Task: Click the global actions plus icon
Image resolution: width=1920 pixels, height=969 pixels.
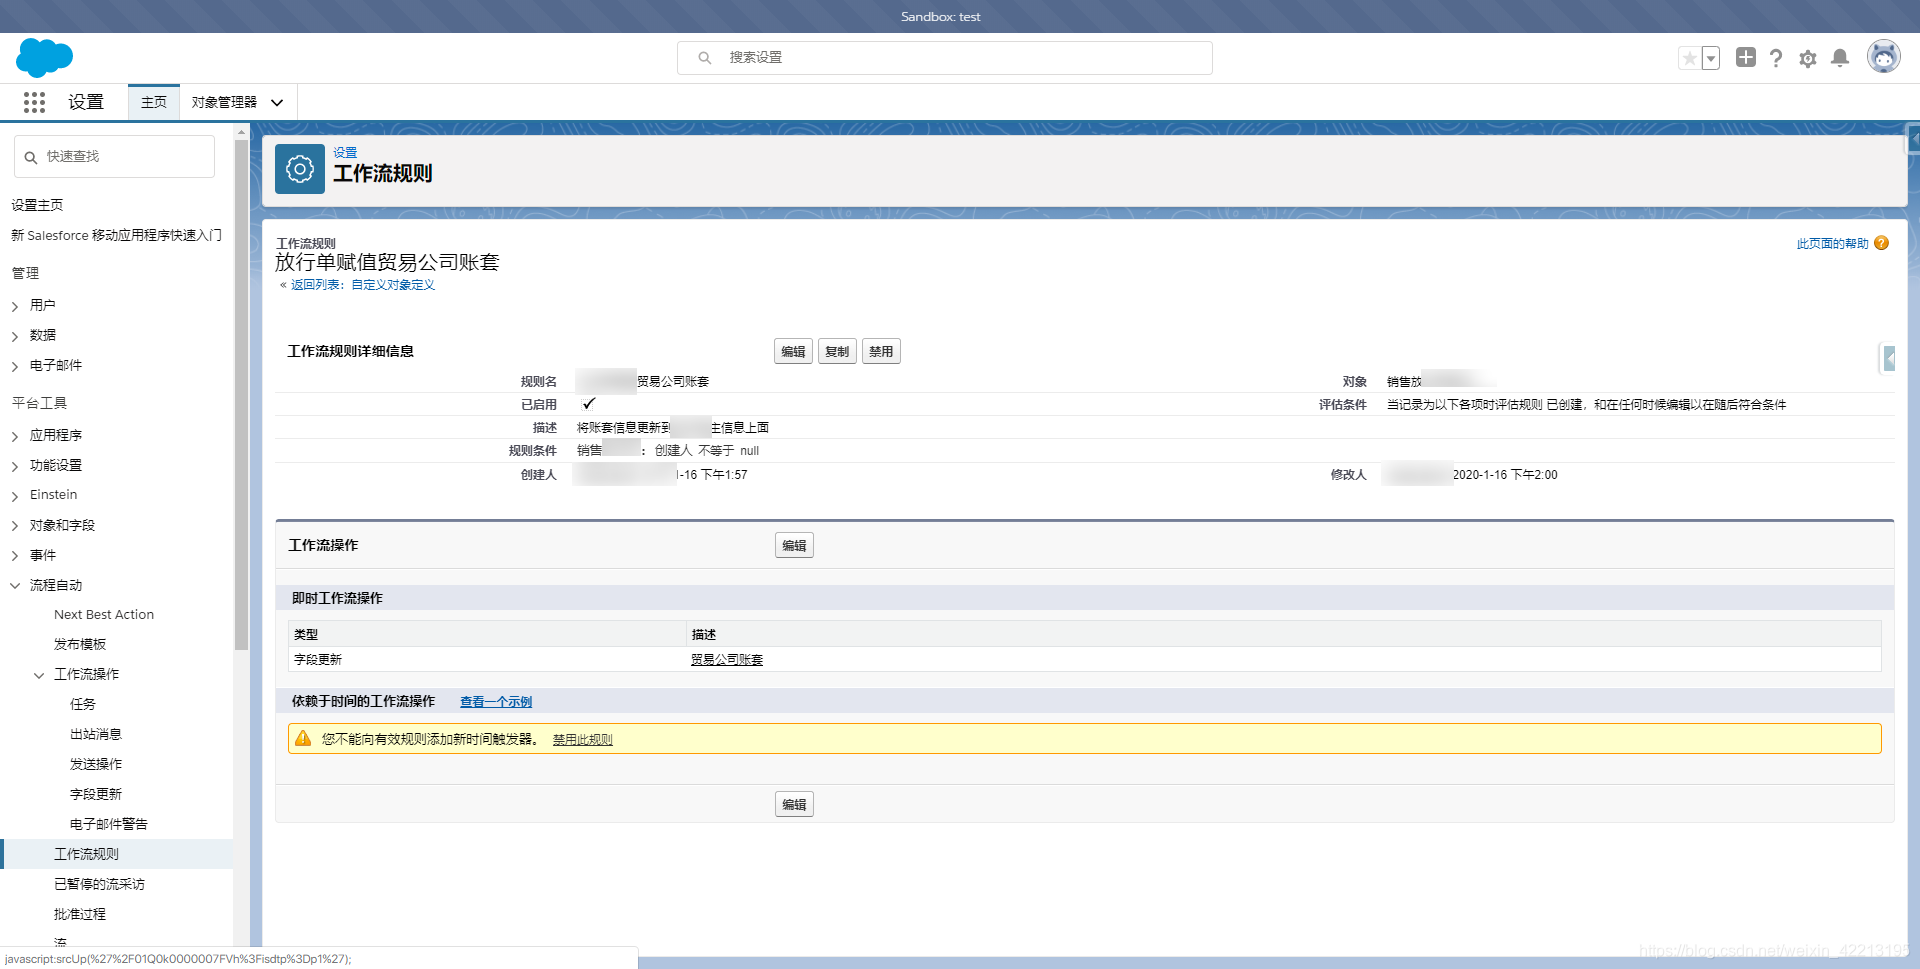Action: [1746, 58]
